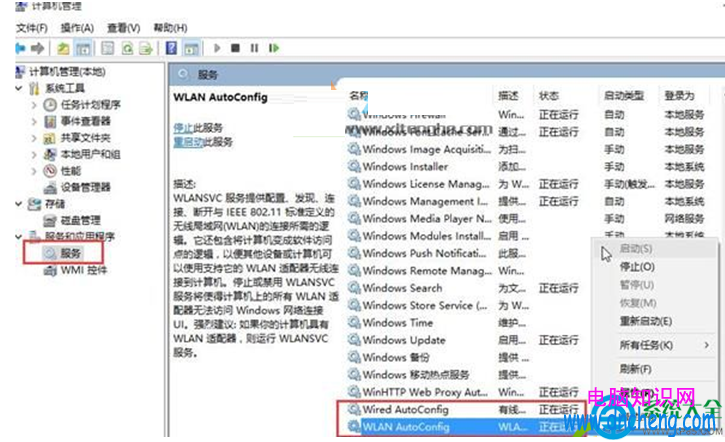Viewport: 725px width, 442px height.
Task: Click the gear icon beside Windows Installer
Action: pyautogui.click(x=354, y=166)
